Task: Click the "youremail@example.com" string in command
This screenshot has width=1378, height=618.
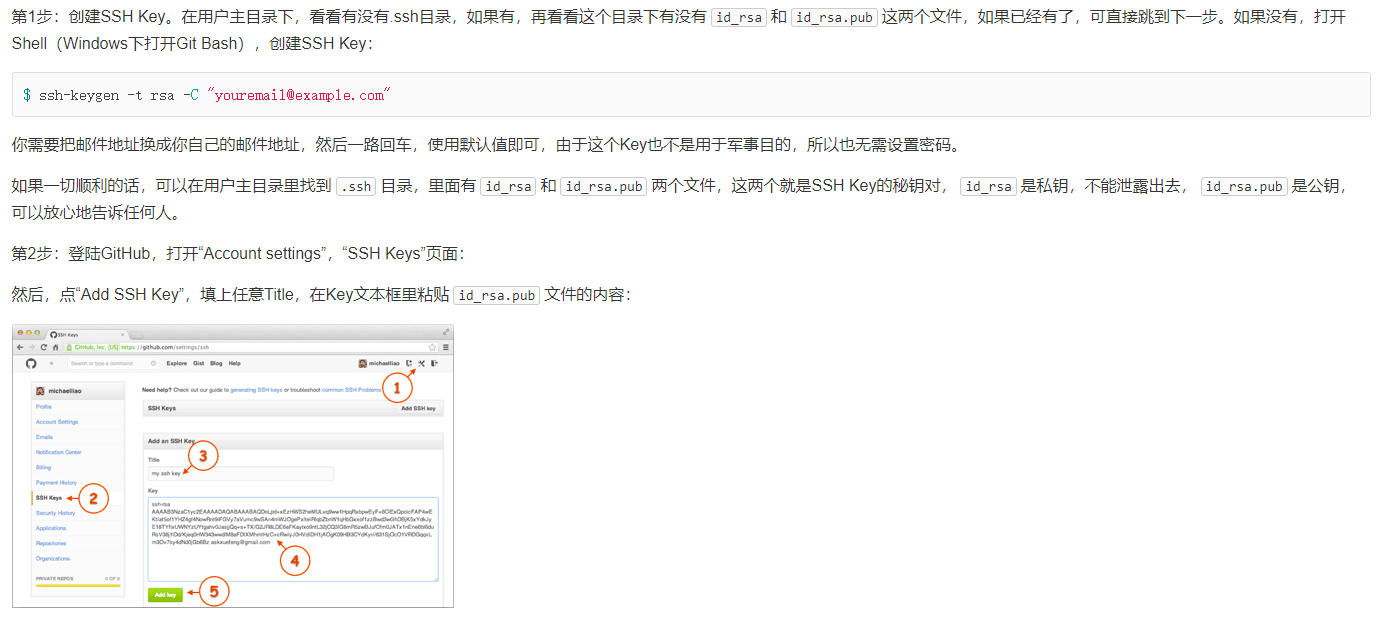Action: (298, 95)
